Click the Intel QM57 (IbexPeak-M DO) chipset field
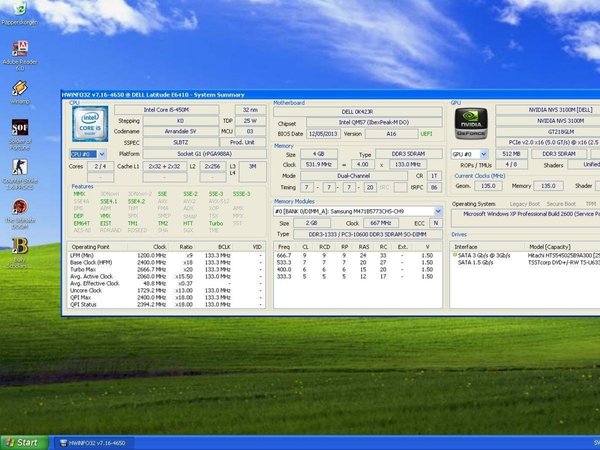Viewport: 600px width, 450px height. [374, 122]
